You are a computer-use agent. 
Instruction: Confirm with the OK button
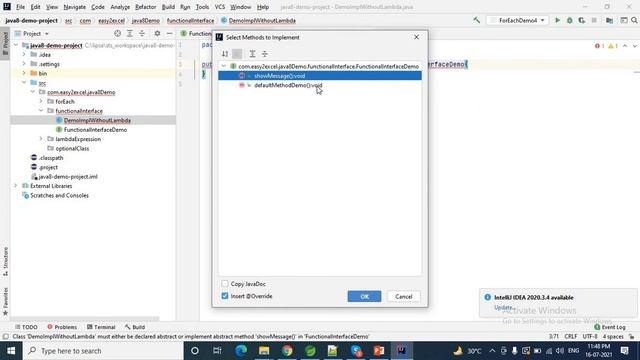364,297
